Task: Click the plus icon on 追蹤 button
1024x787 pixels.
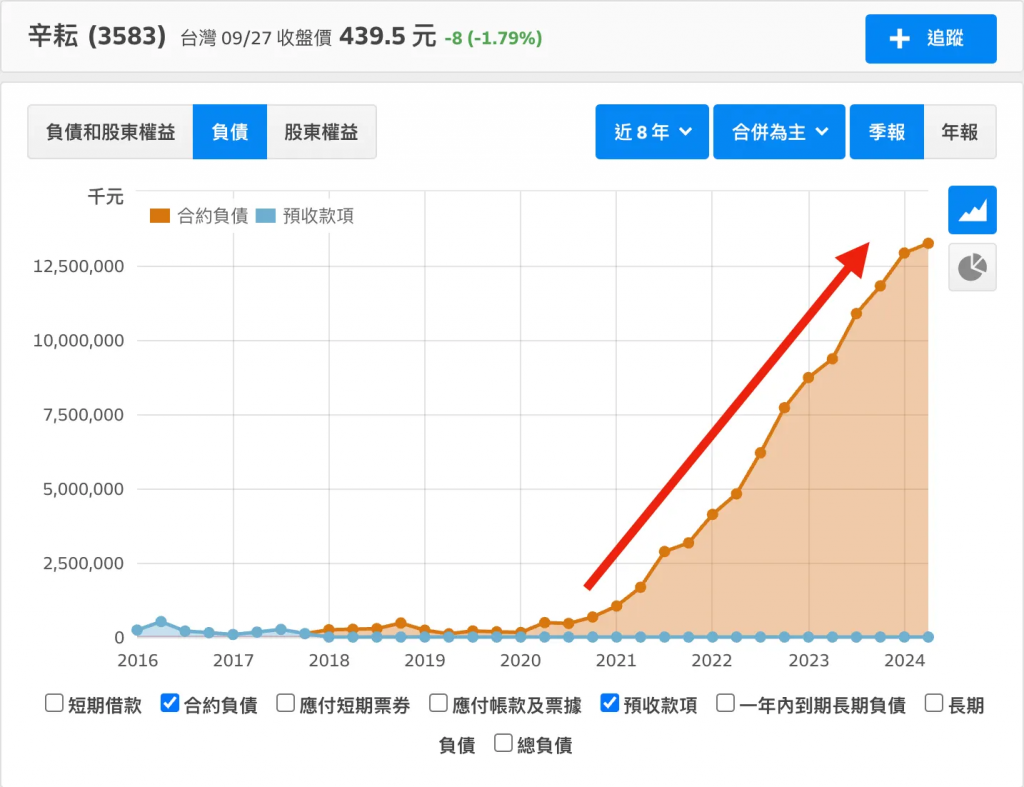Action: click(x=899, y=39)
